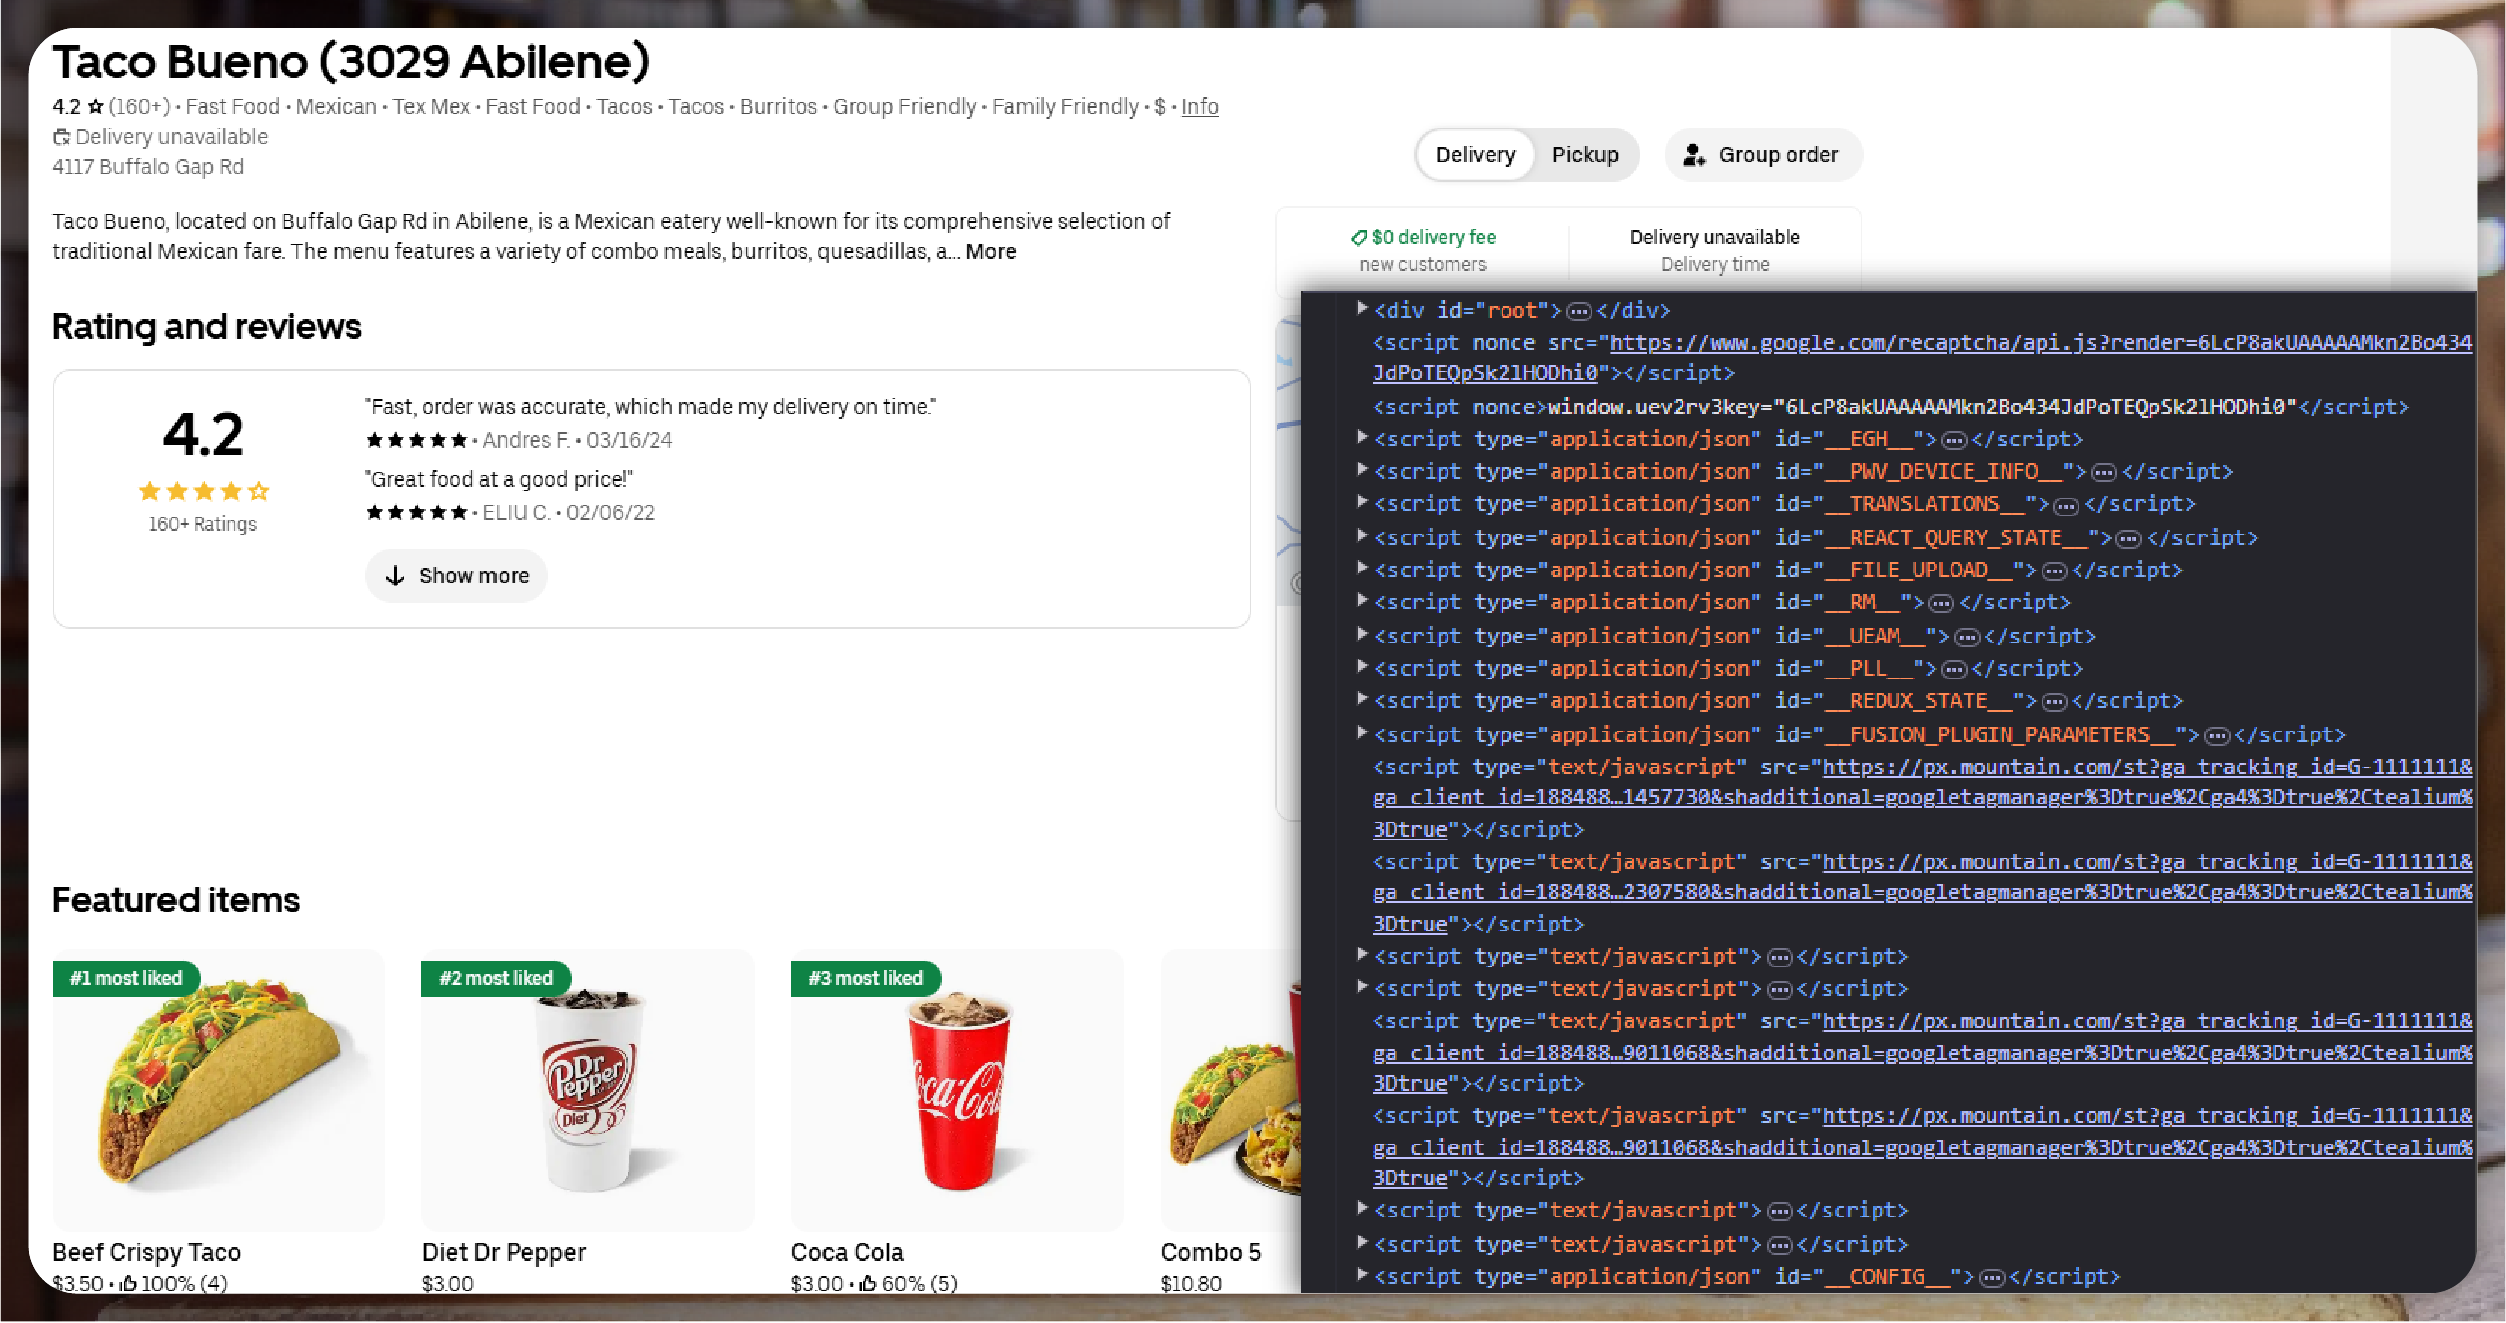Switch order mode to Delivery
2506x1323 pixels.
[x=1475, y=155]
